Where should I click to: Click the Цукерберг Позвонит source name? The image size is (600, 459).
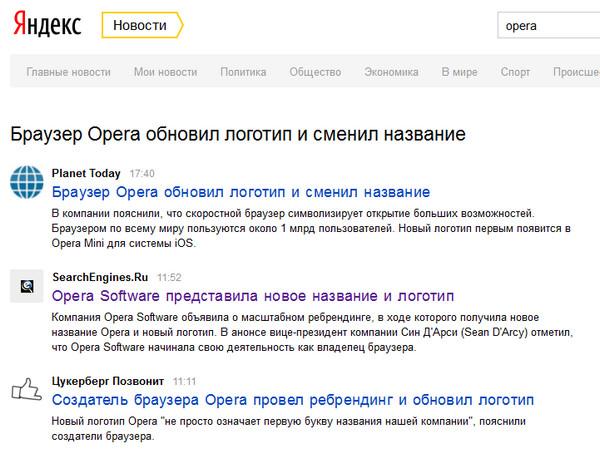tap(108, 381)
